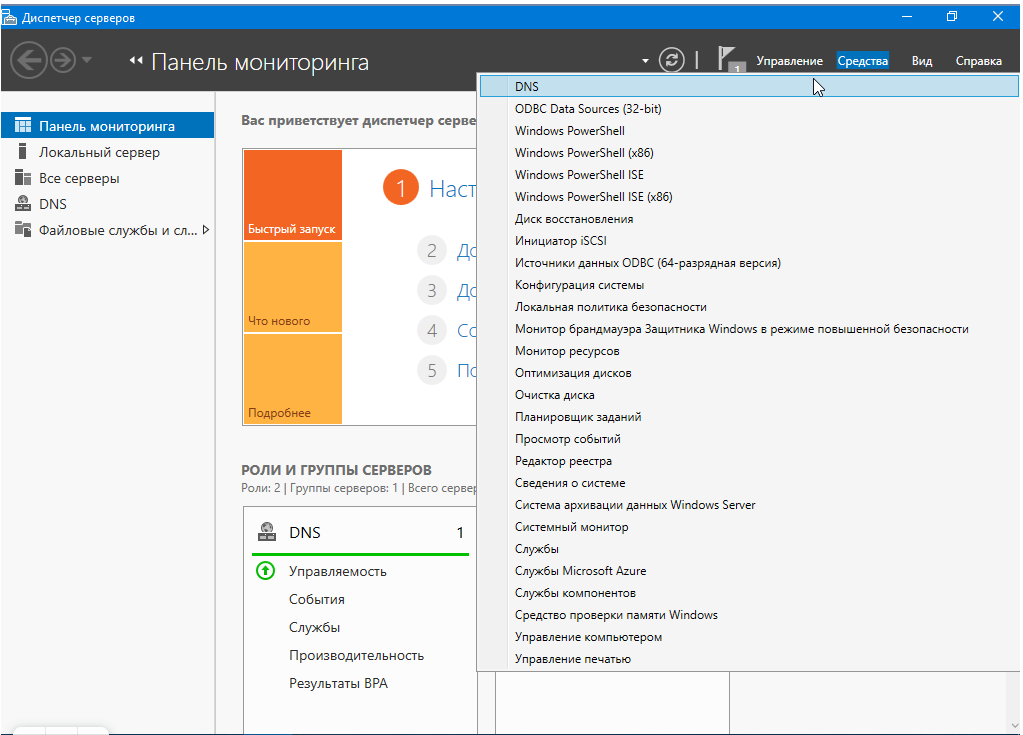This screenshot has height=735, width=1023.
Task: Open DNS role tile header
Action: [x=360, y=532]
